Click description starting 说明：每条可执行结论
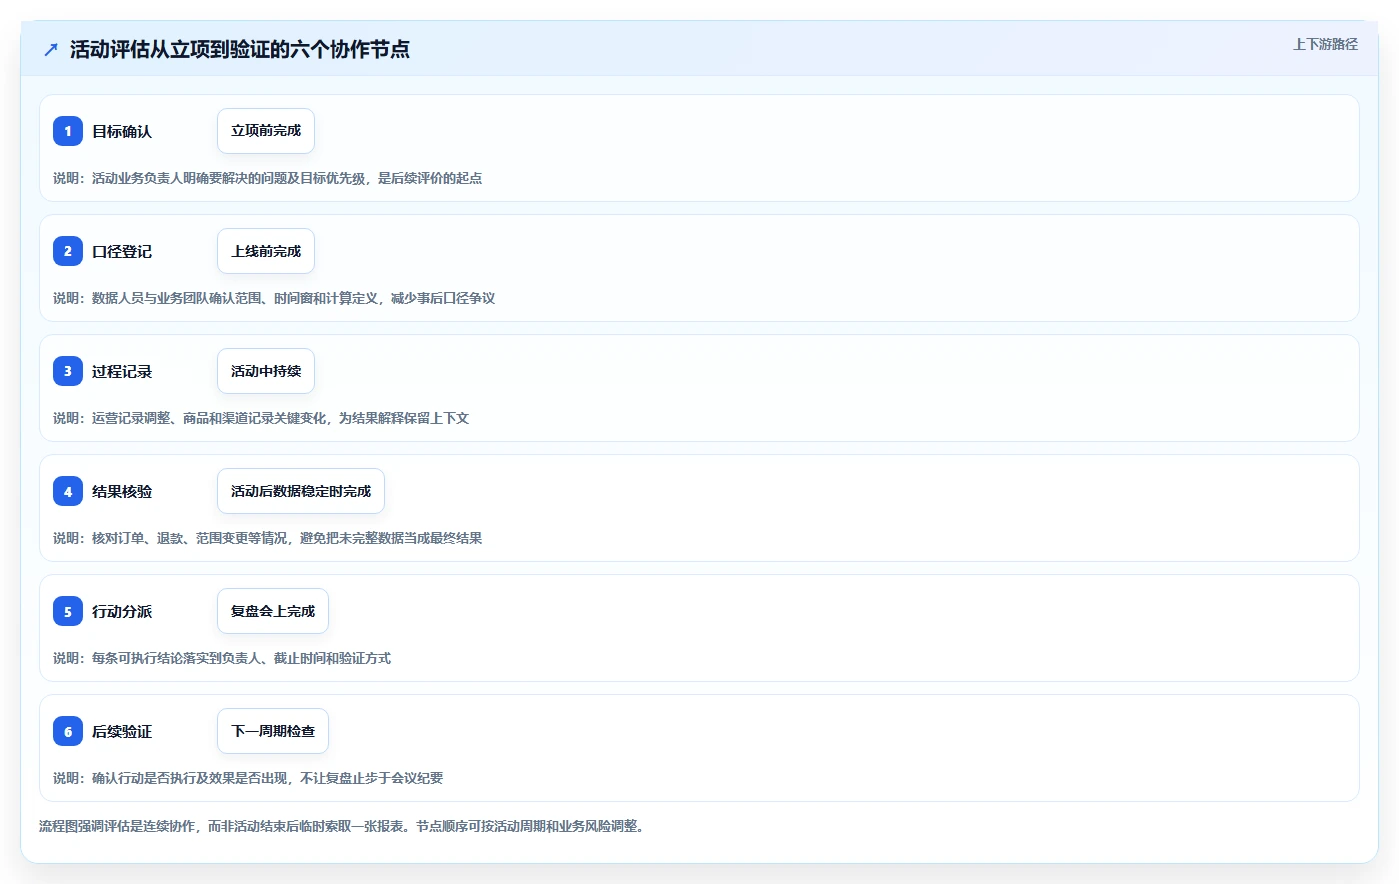This screenshot has width=1399, height=884. [222, 658]
